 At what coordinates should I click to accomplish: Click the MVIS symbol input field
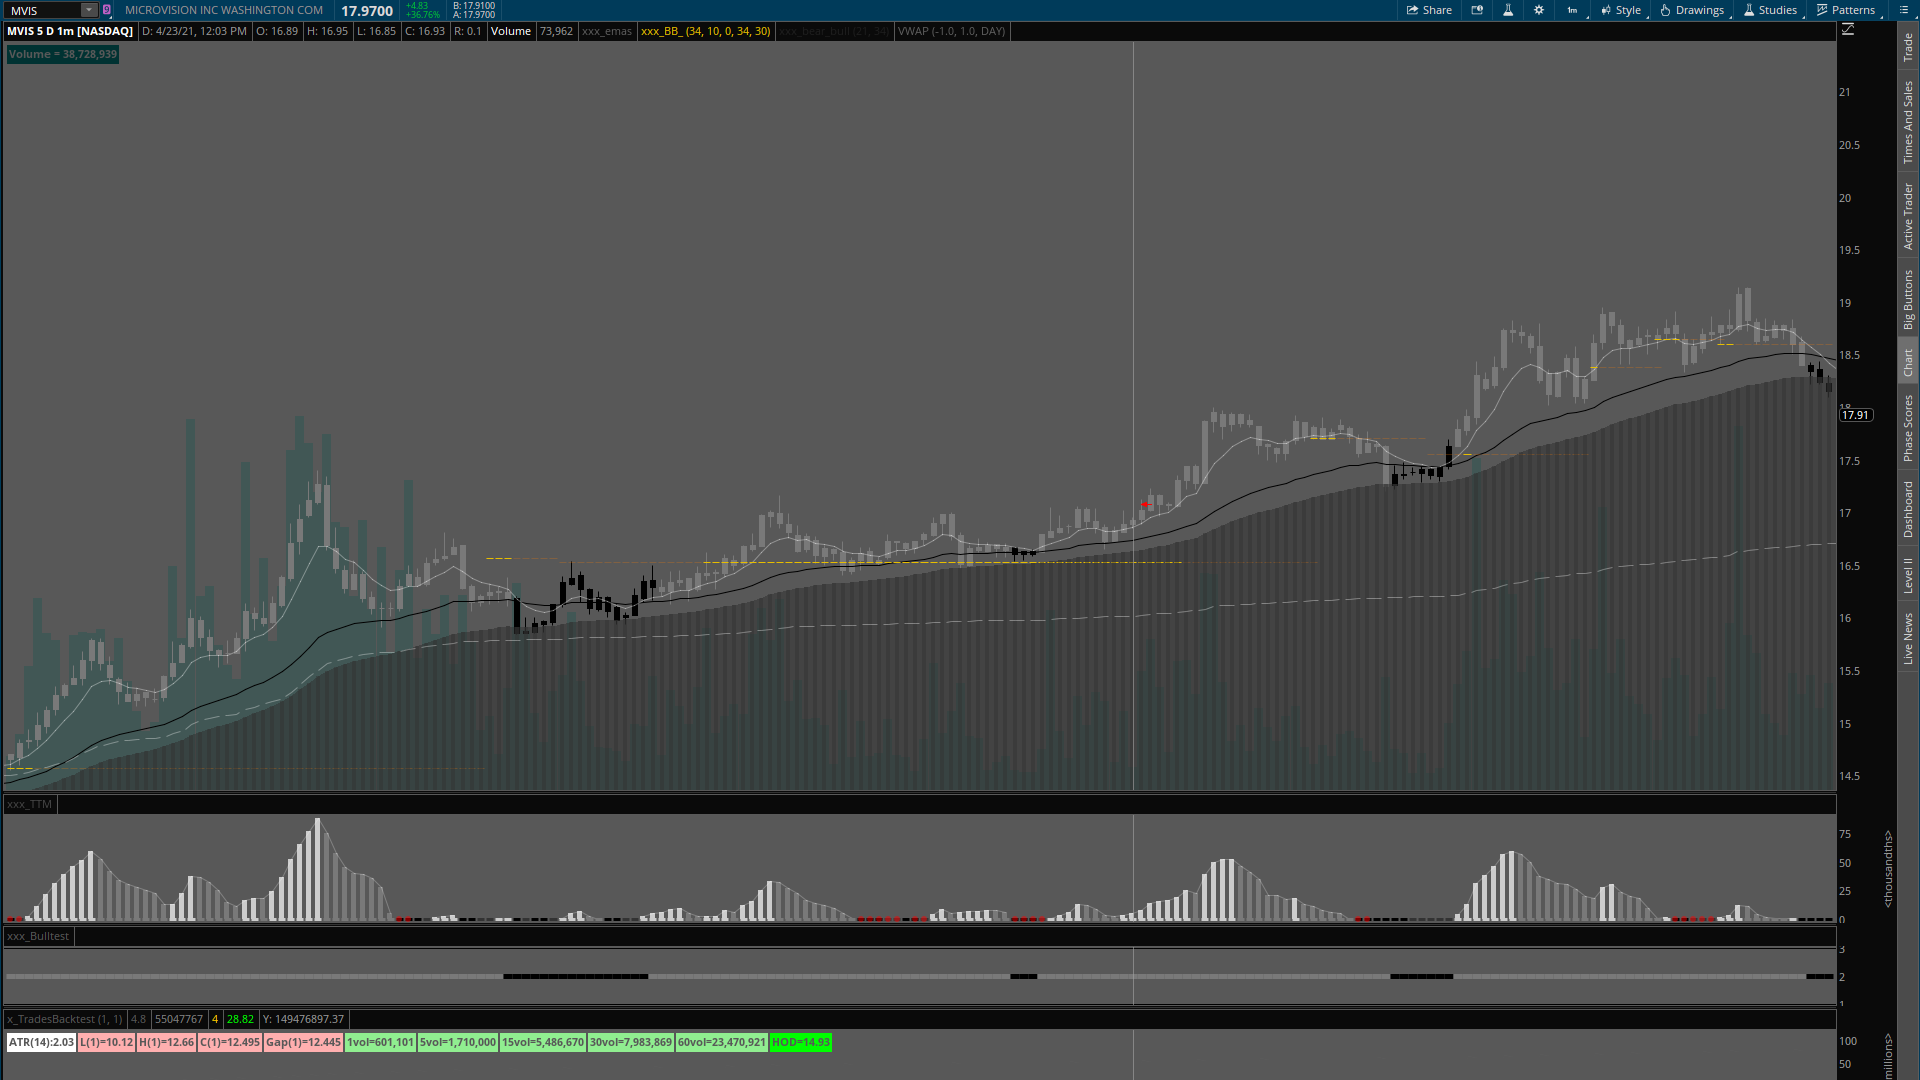[42, 10]
